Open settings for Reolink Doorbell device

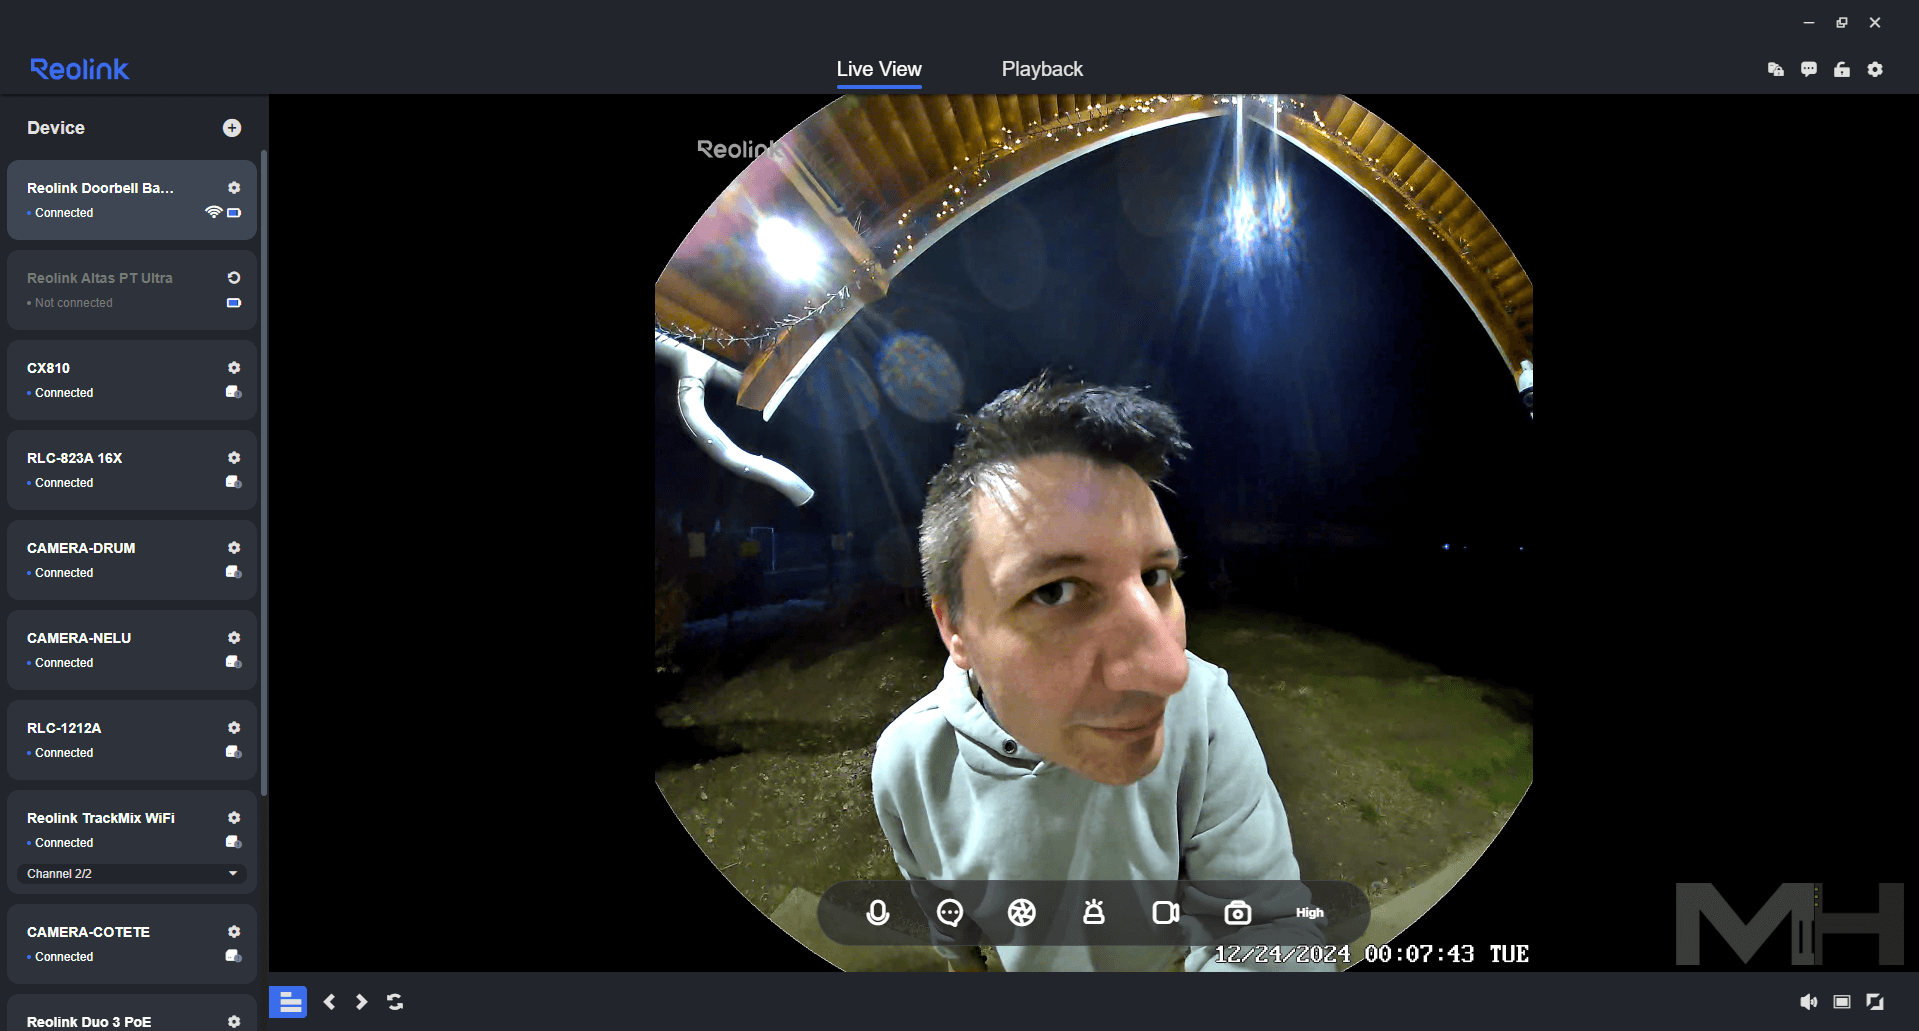(234, 188)
